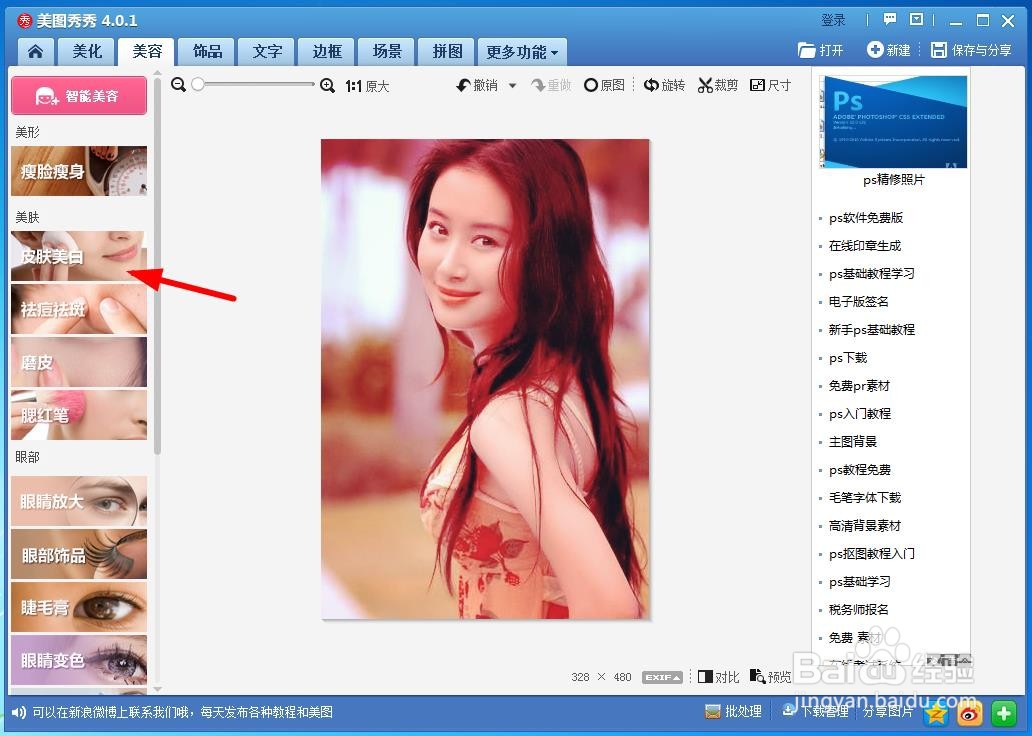Toggle the 对比 compare view
The image size is (1032, 736).
tap(718, 677)
